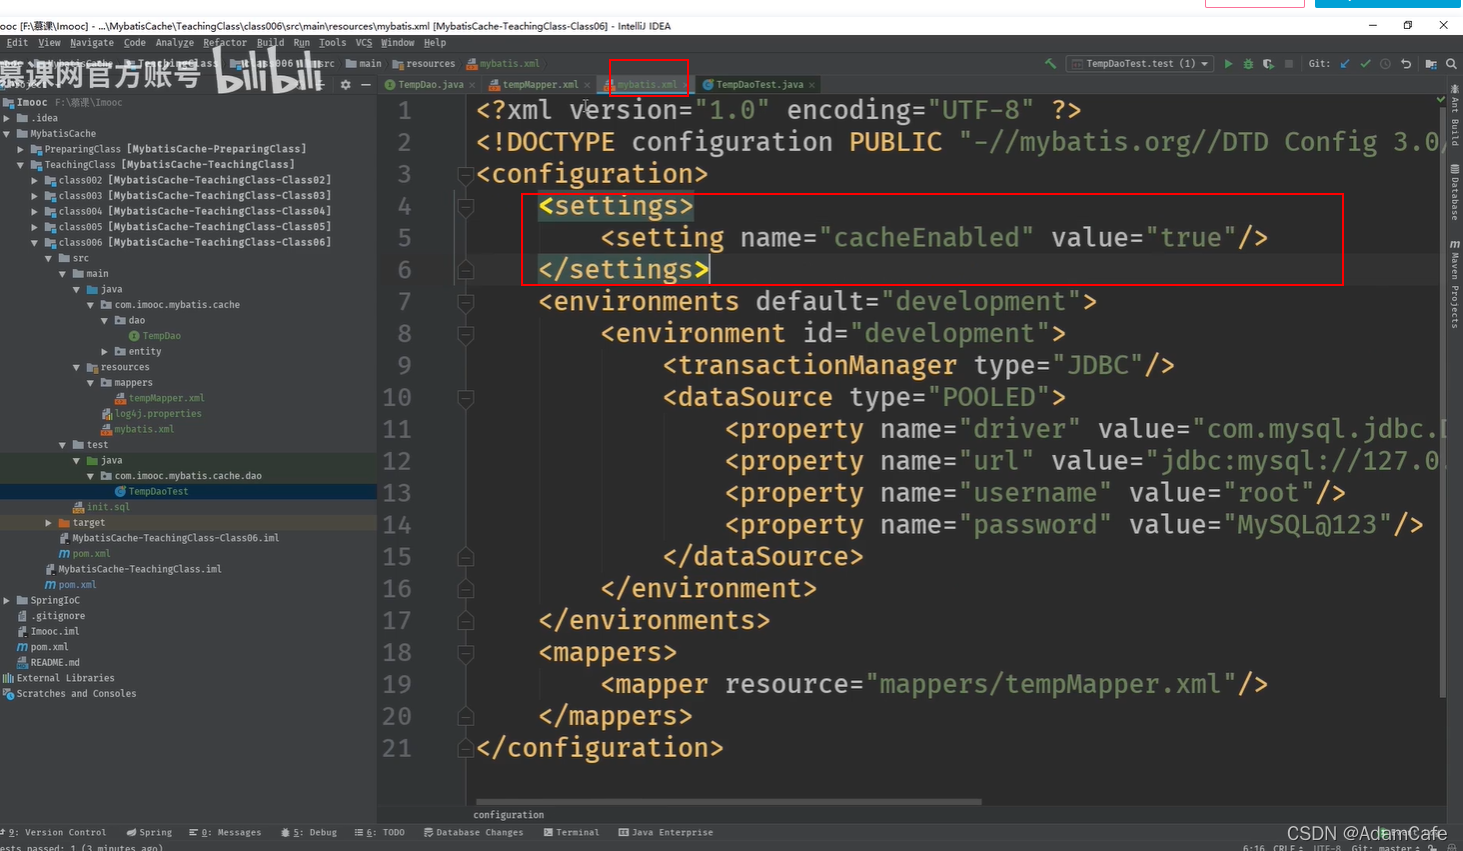This screenshot has height=851, width=1463.
Task: Click the Stop square icon
Action: [x=1289, y=63]
